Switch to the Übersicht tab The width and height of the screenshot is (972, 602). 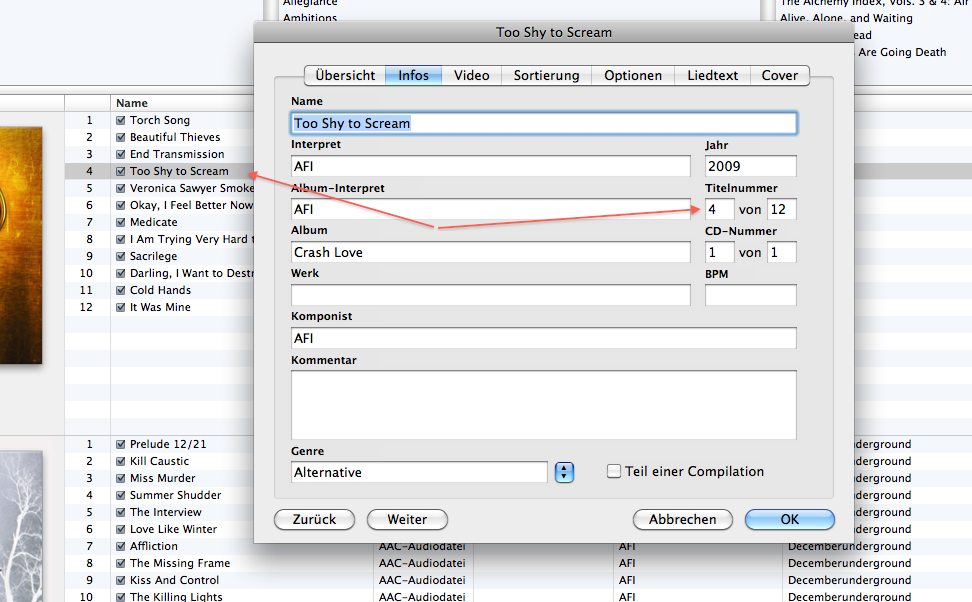[x=345, y=76]
